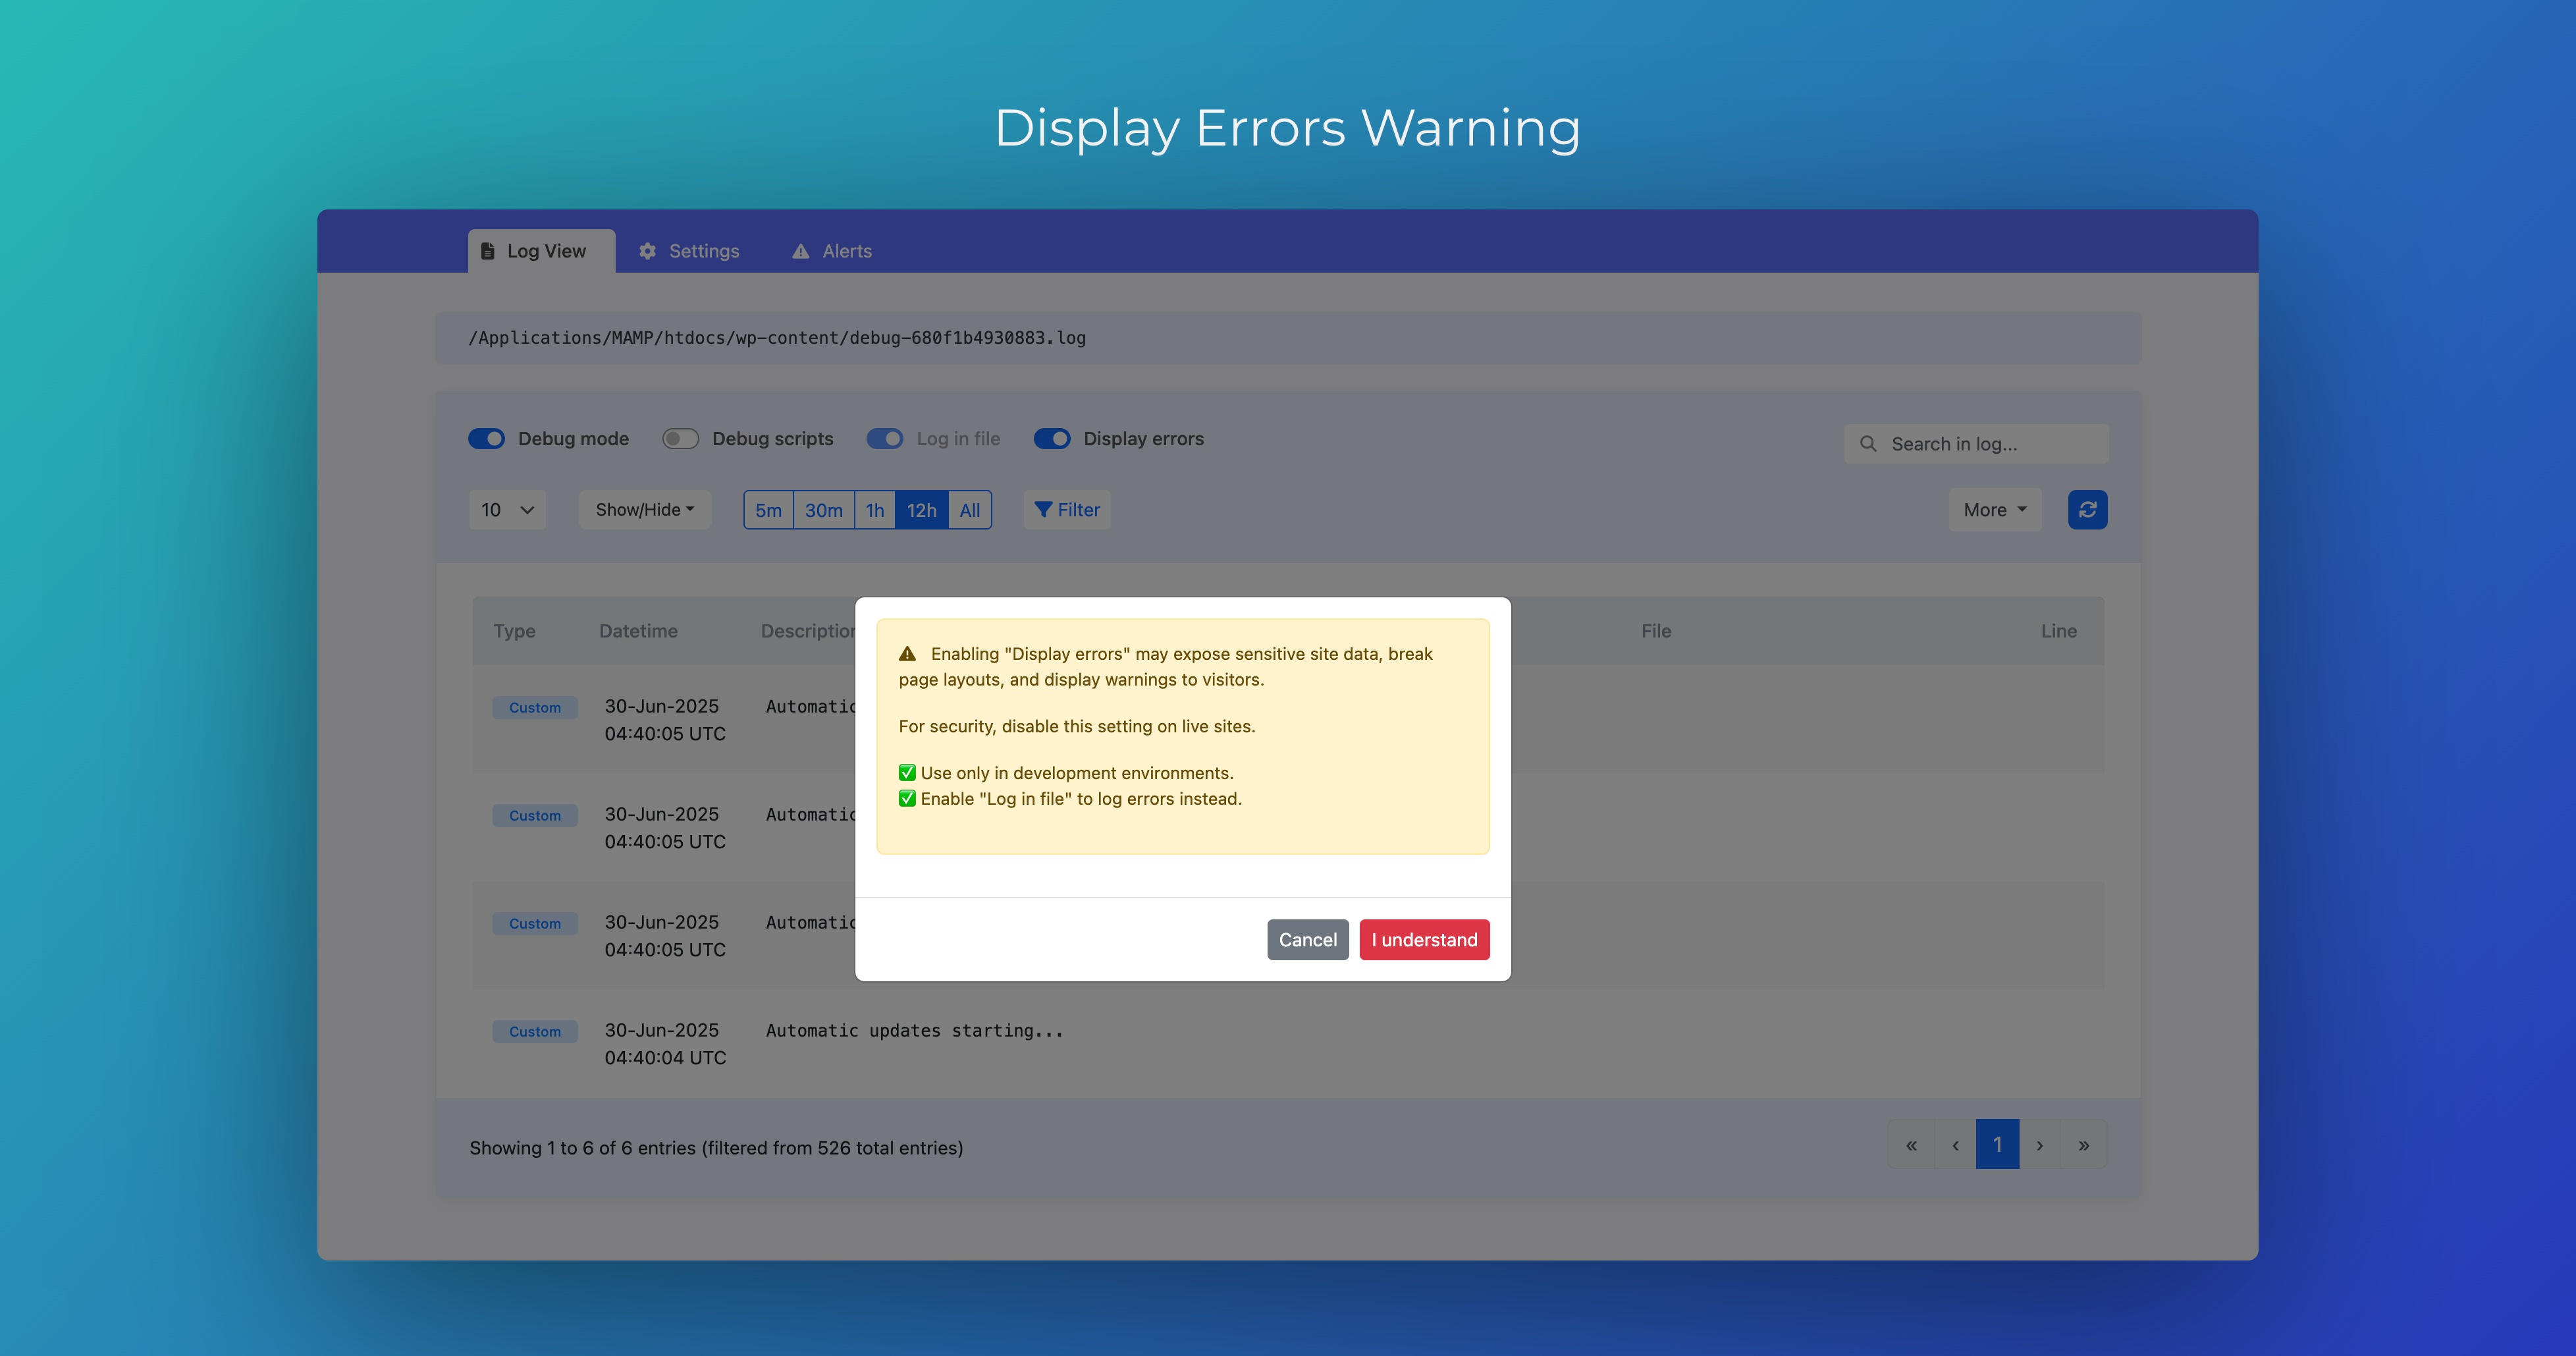Viewport: 2576px width, 1356px height.
Task: Cancel the display errors warning
Action: pos(1307,940)
